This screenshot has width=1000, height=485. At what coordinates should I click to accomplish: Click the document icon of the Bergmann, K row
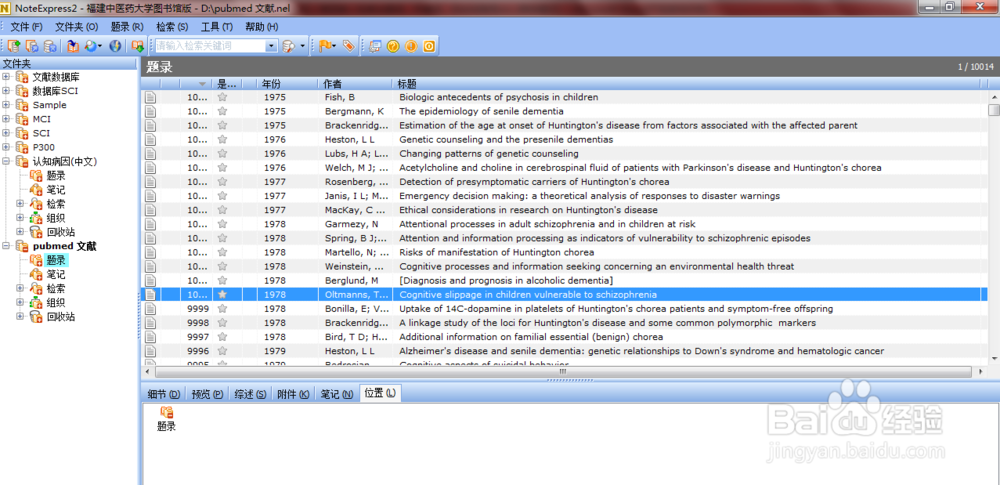pyautogui.click(x=150, y=111)
